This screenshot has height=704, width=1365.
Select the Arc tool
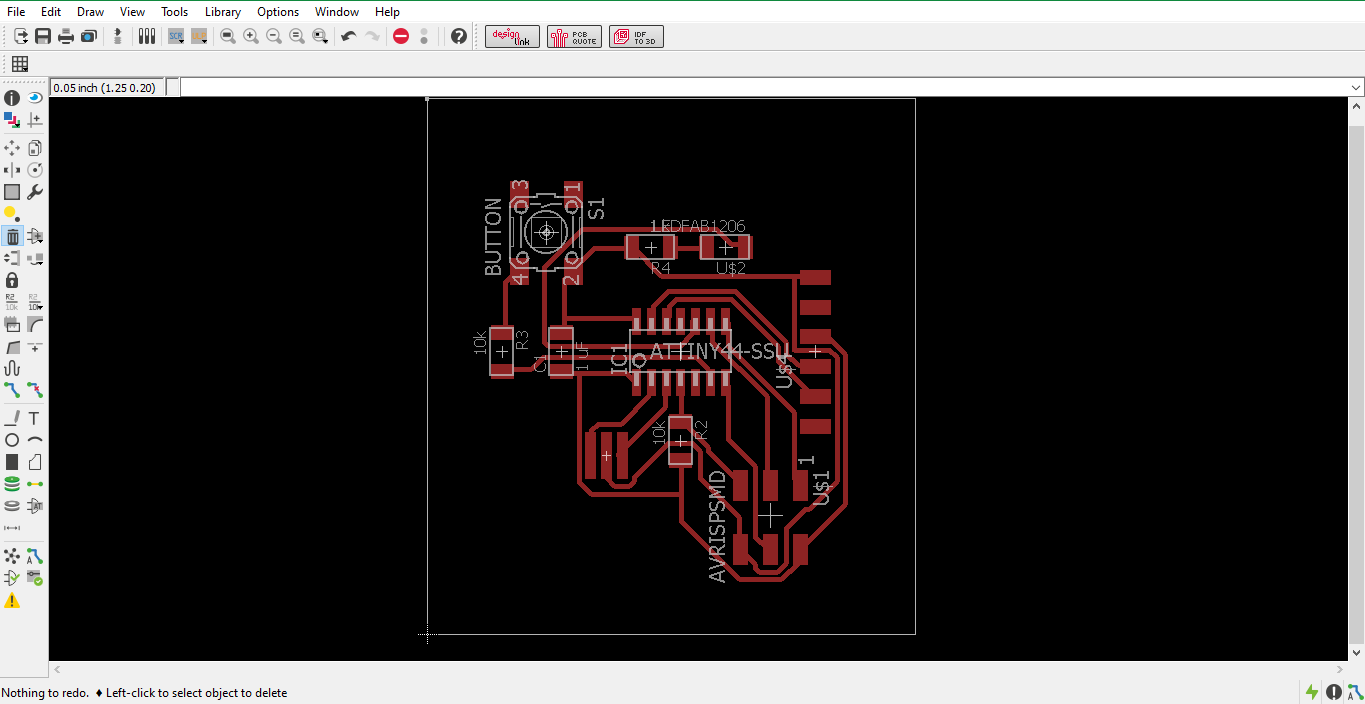click(35, 440)
